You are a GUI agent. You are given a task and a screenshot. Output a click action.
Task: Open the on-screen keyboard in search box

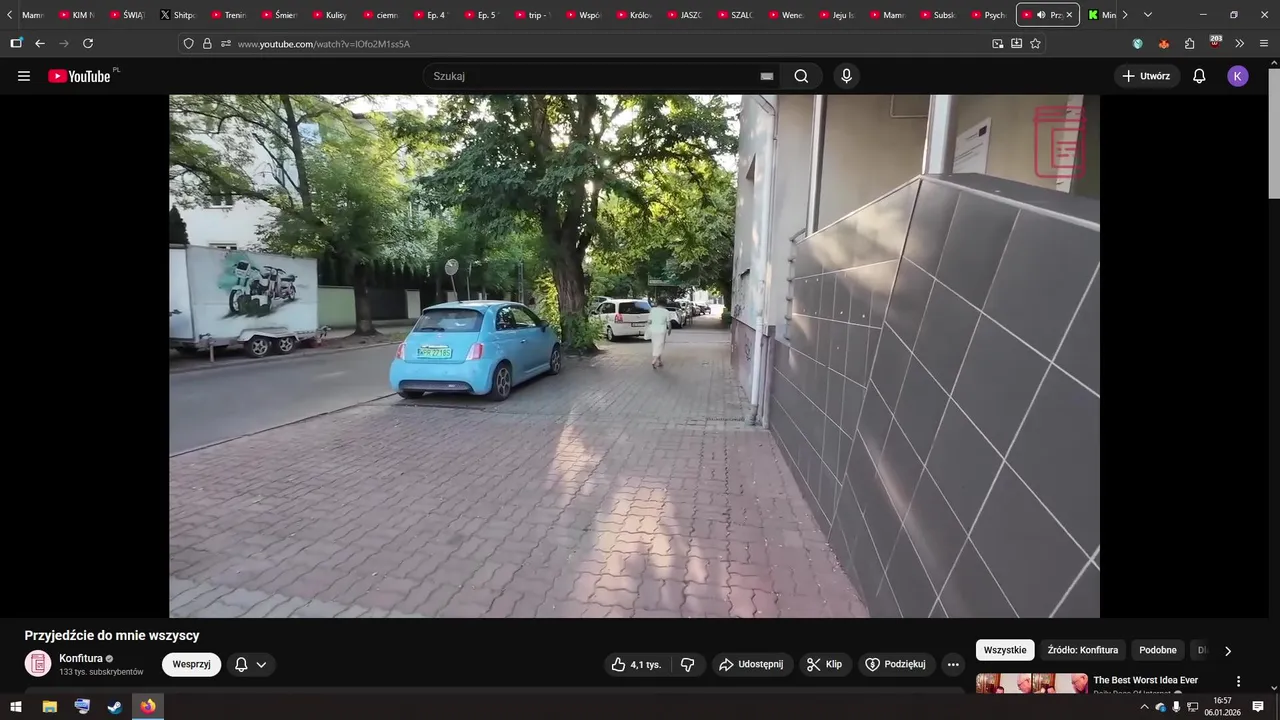click(767, 76)
